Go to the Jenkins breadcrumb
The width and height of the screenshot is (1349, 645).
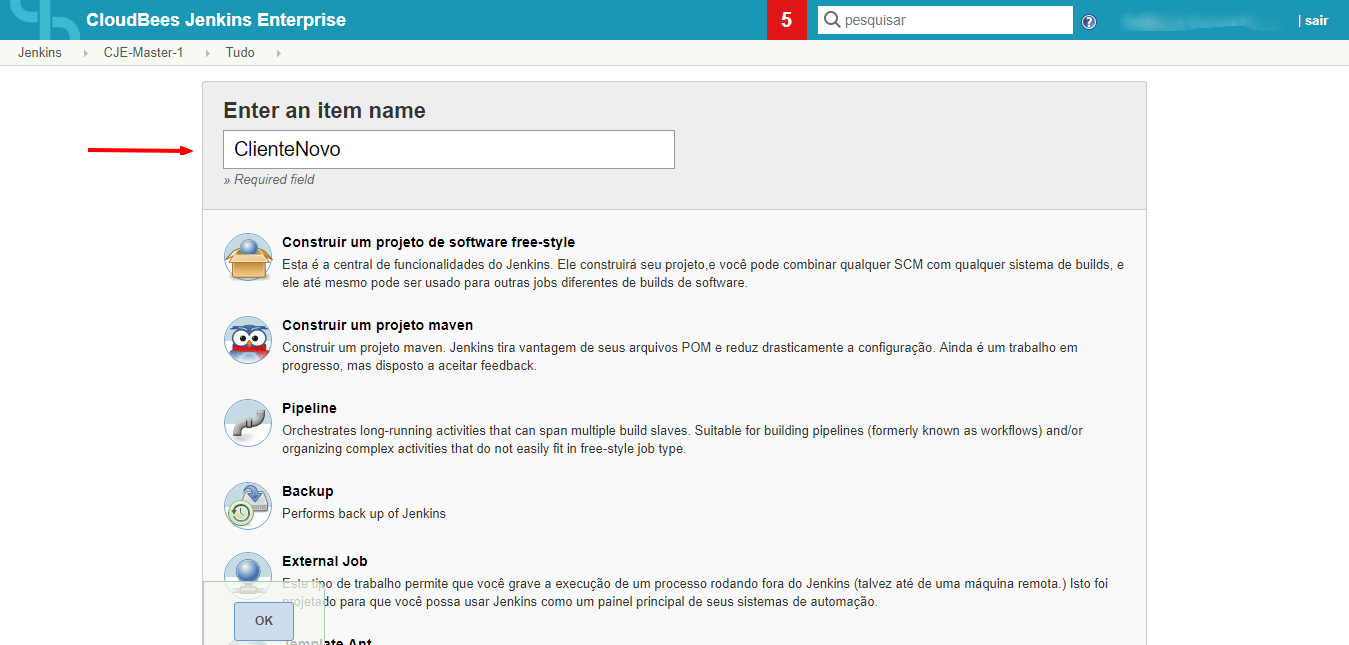(x=40, y=53)
